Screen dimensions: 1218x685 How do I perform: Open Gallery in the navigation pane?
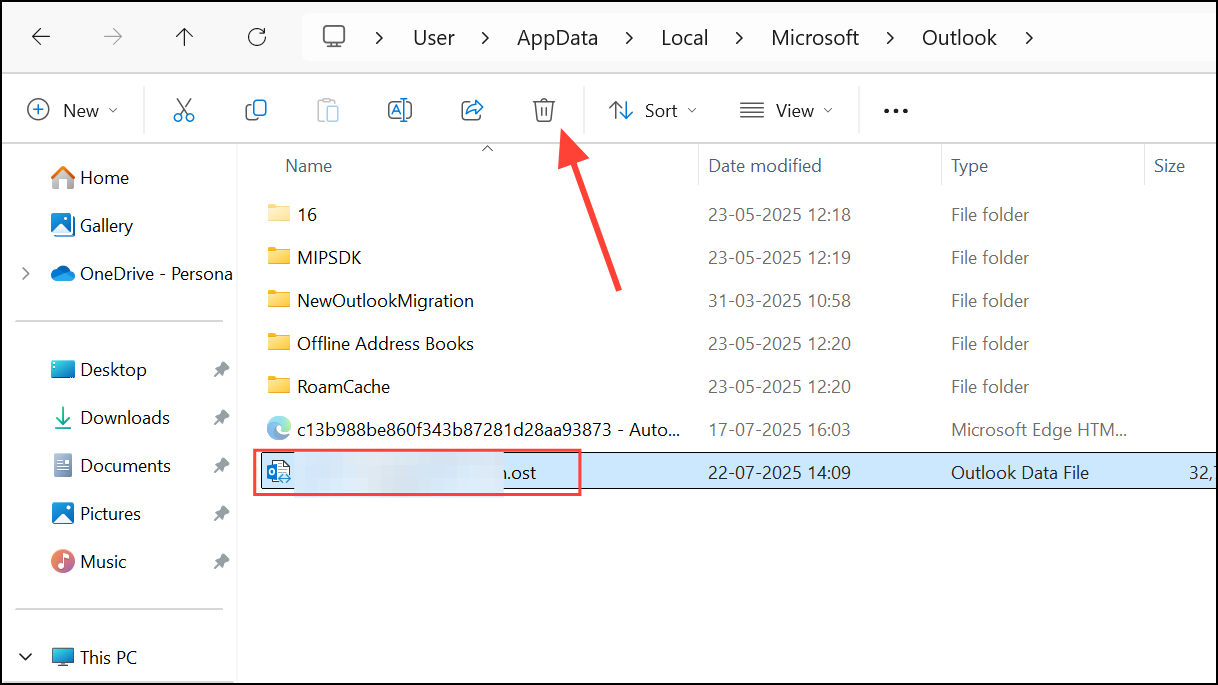(106, 226)
